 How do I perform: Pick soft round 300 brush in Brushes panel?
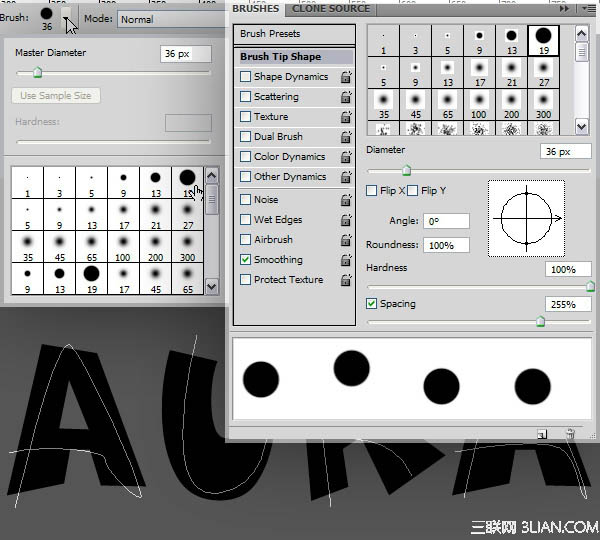[543, 105]
